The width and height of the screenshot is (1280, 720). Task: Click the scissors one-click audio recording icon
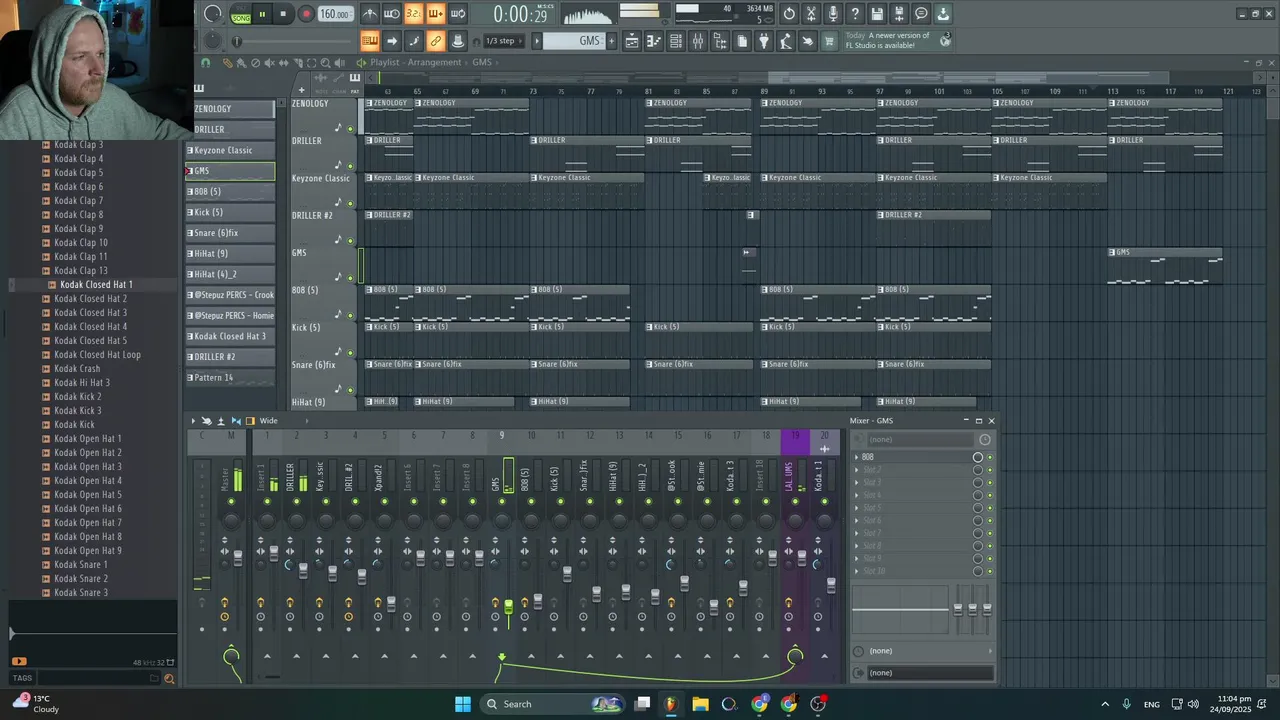pos(811,14)
